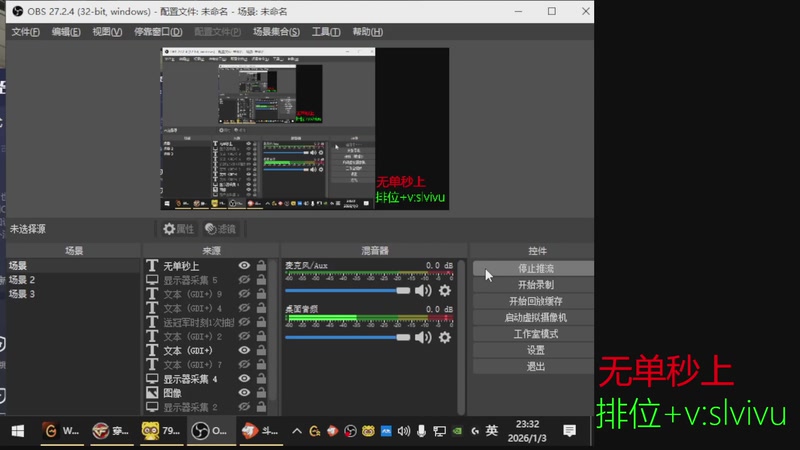Click the lock icon on 文本 (GDI+) 7

pyautogui.click(x=261, y=364)
